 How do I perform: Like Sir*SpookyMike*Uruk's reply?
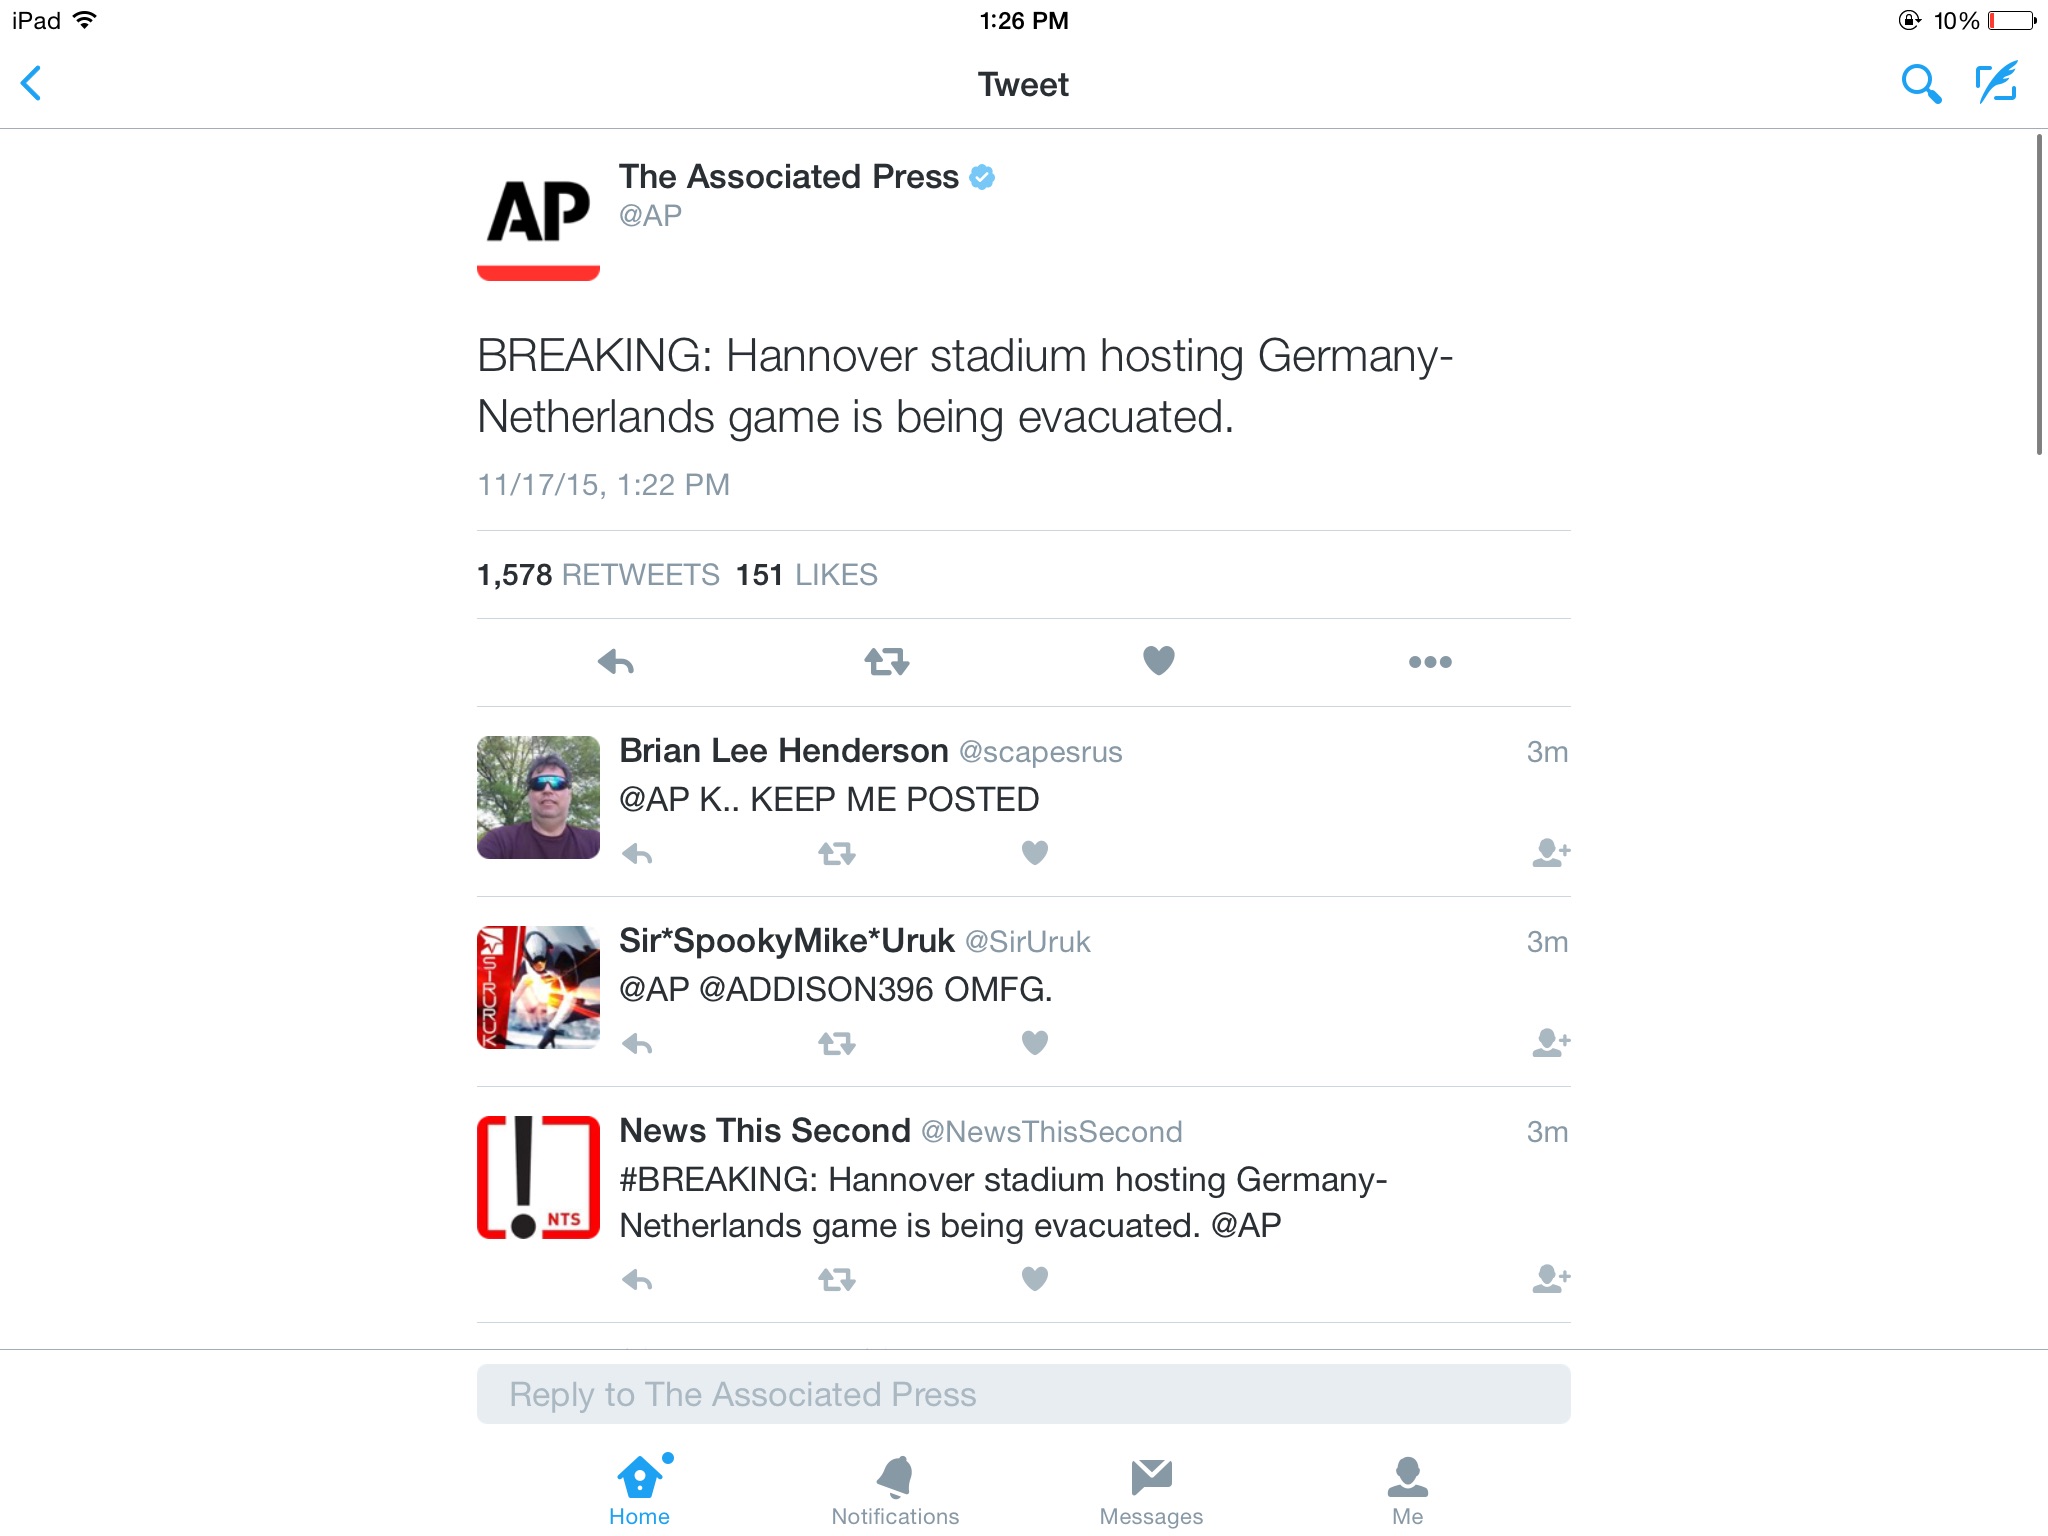pos(1035,1043)
